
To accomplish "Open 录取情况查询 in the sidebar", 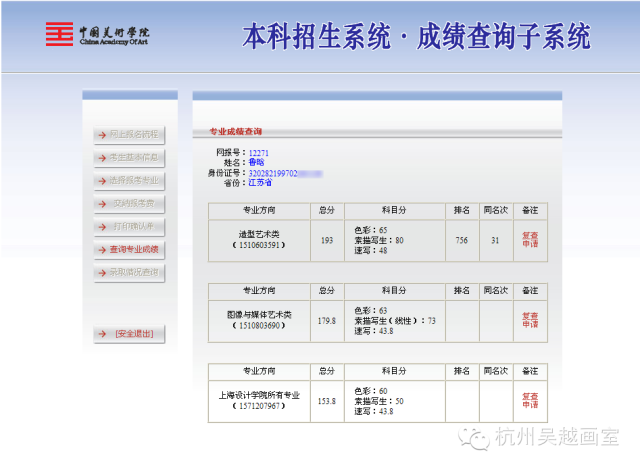I will 133,272.
